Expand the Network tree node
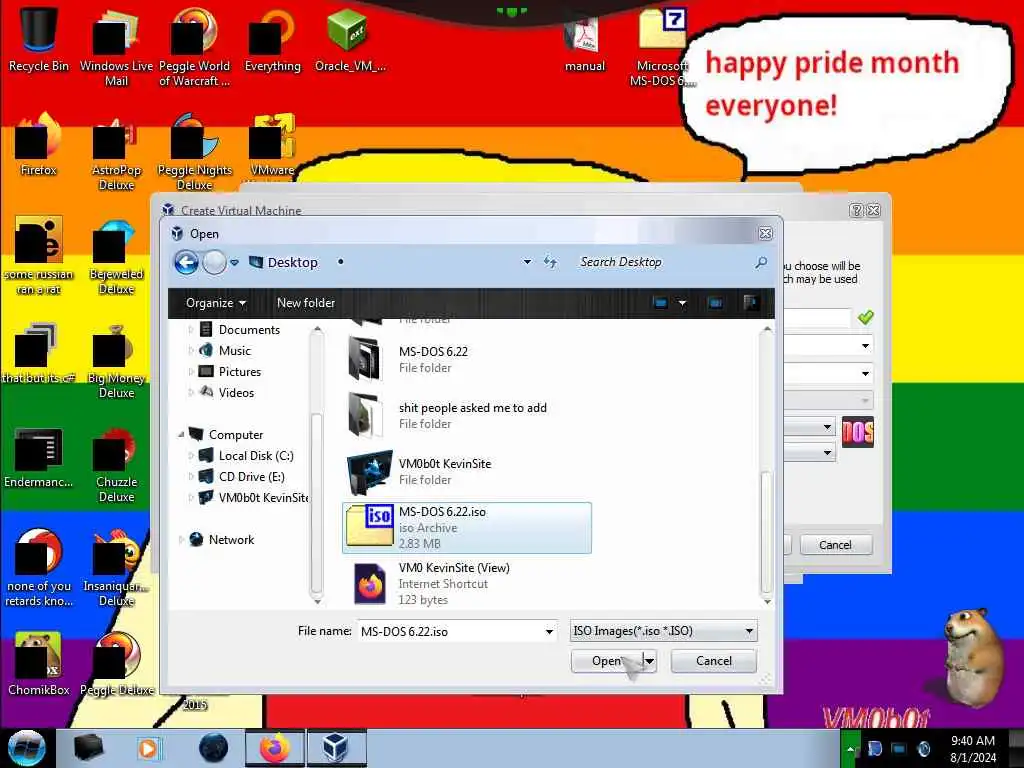Image resolution: width=1024 pixels, height=768 pixels. (181, 539)
